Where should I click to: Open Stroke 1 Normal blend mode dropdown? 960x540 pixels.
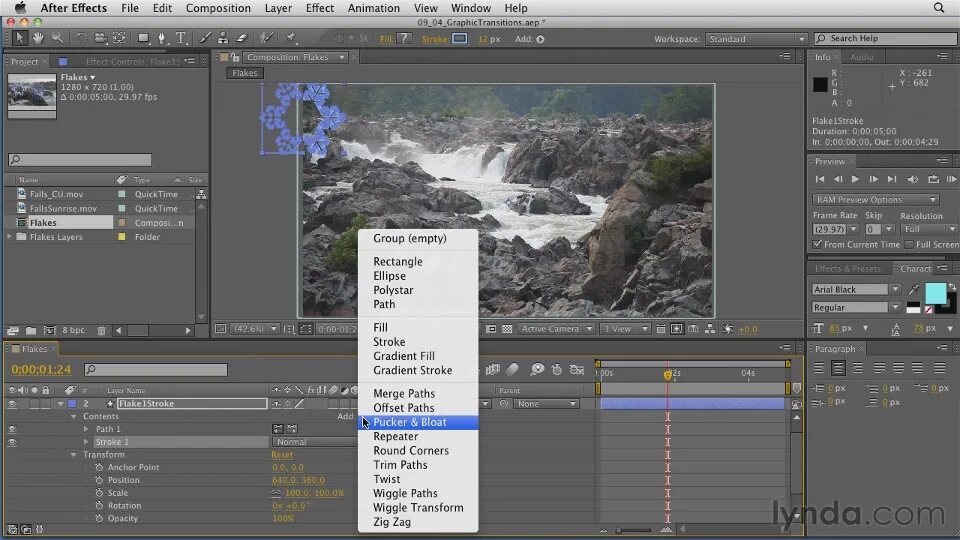(313, 442)
